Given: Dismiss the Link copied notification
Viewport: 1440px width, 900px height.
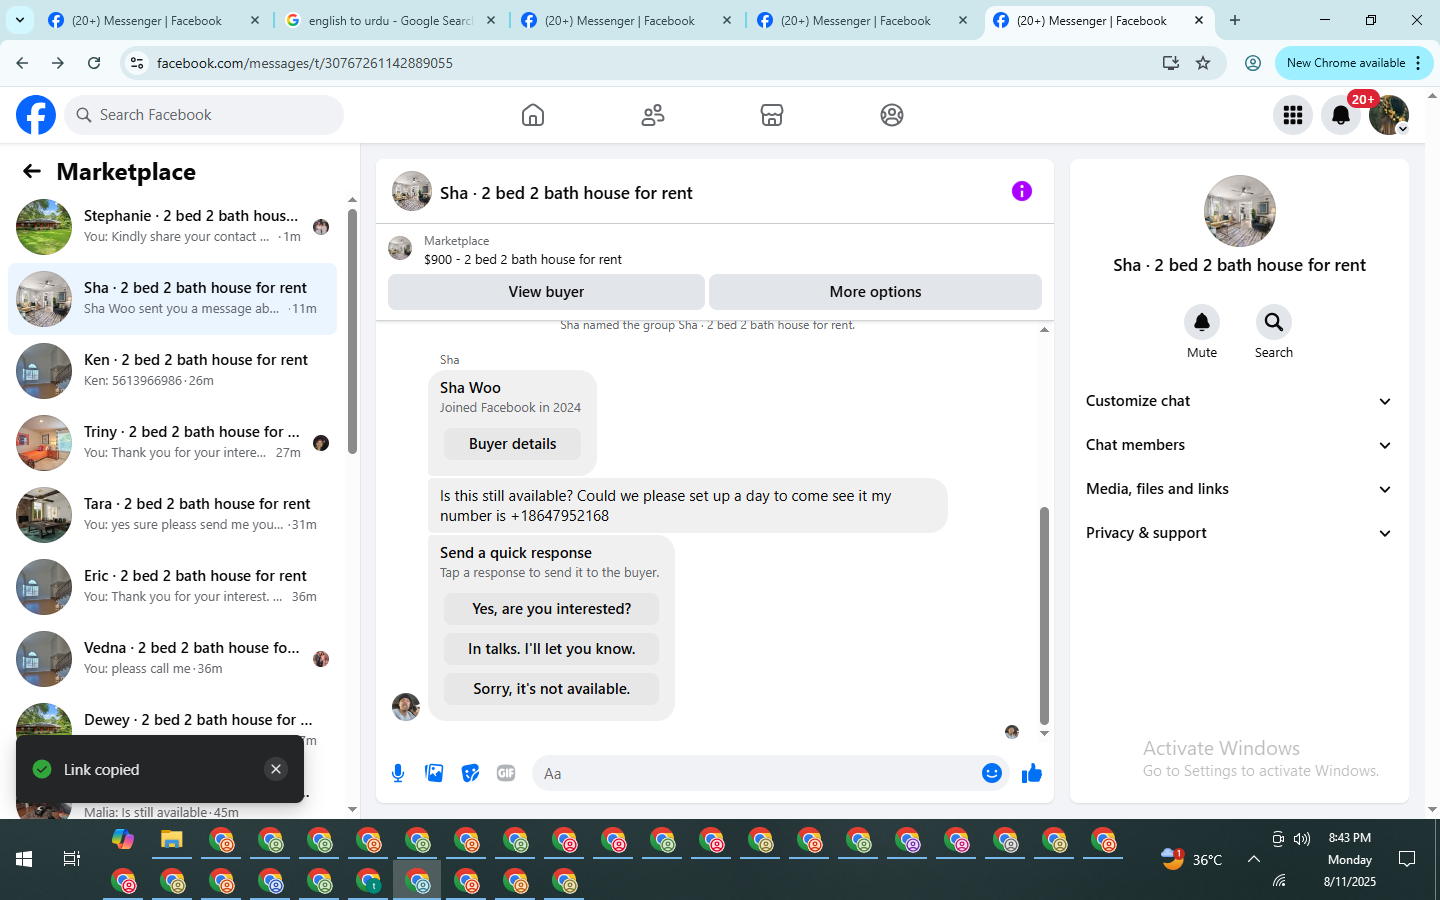Looking at the screenshot, I should 276,769.
